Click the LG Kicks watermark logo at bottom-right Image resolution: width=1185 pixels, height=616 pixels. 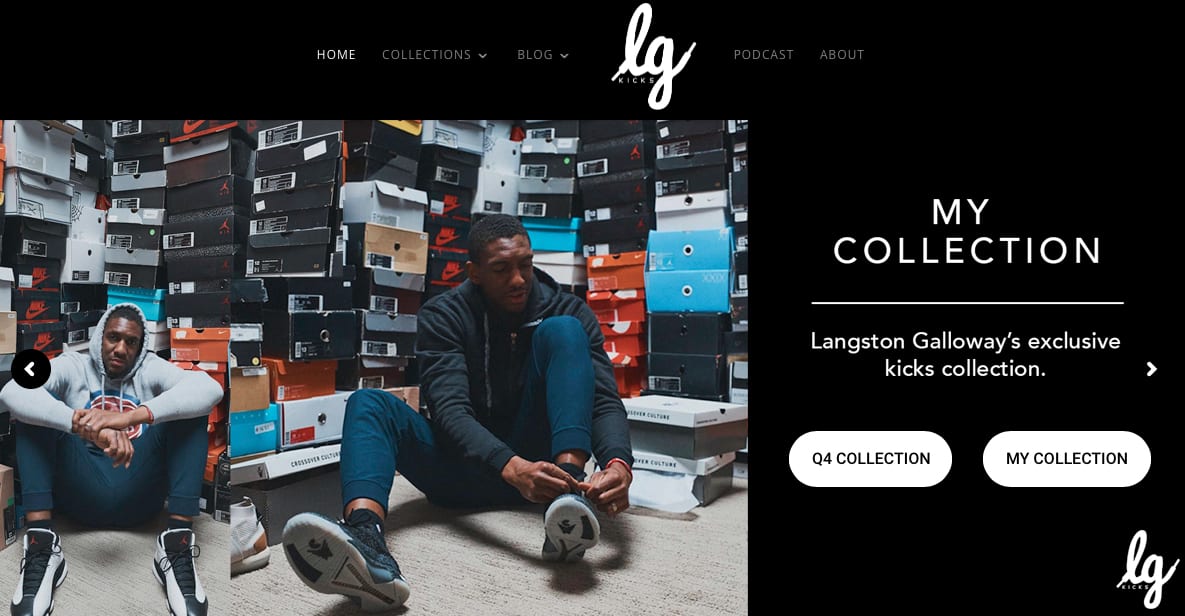click(1147, 569)
